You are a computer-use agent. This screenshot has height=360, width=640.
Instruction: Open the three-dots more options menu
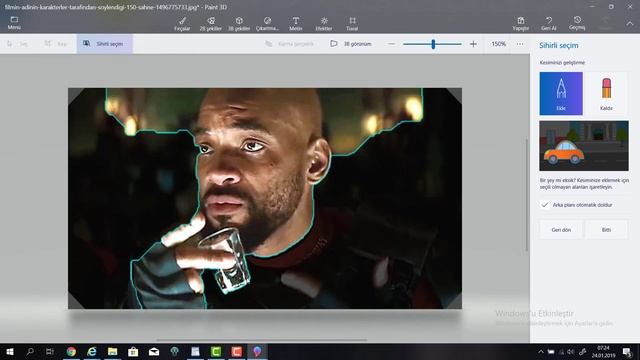(x=520, y=44)
